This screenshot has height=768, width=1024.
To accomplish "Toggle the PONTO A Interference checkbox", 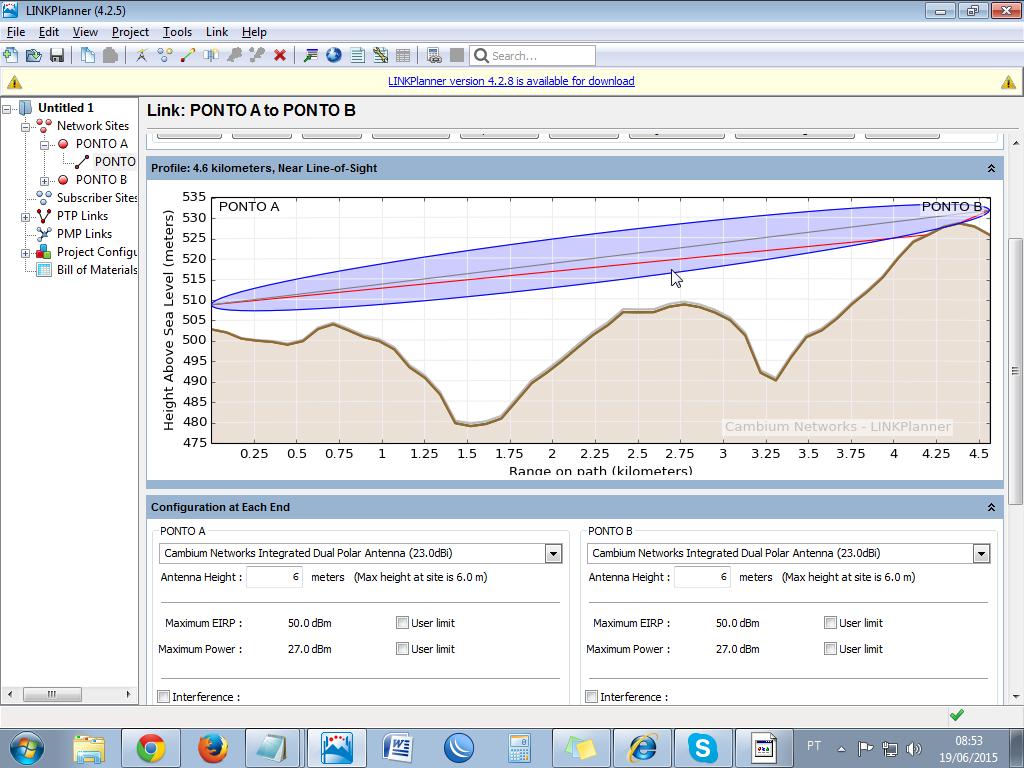I will (x=164, y=697).
